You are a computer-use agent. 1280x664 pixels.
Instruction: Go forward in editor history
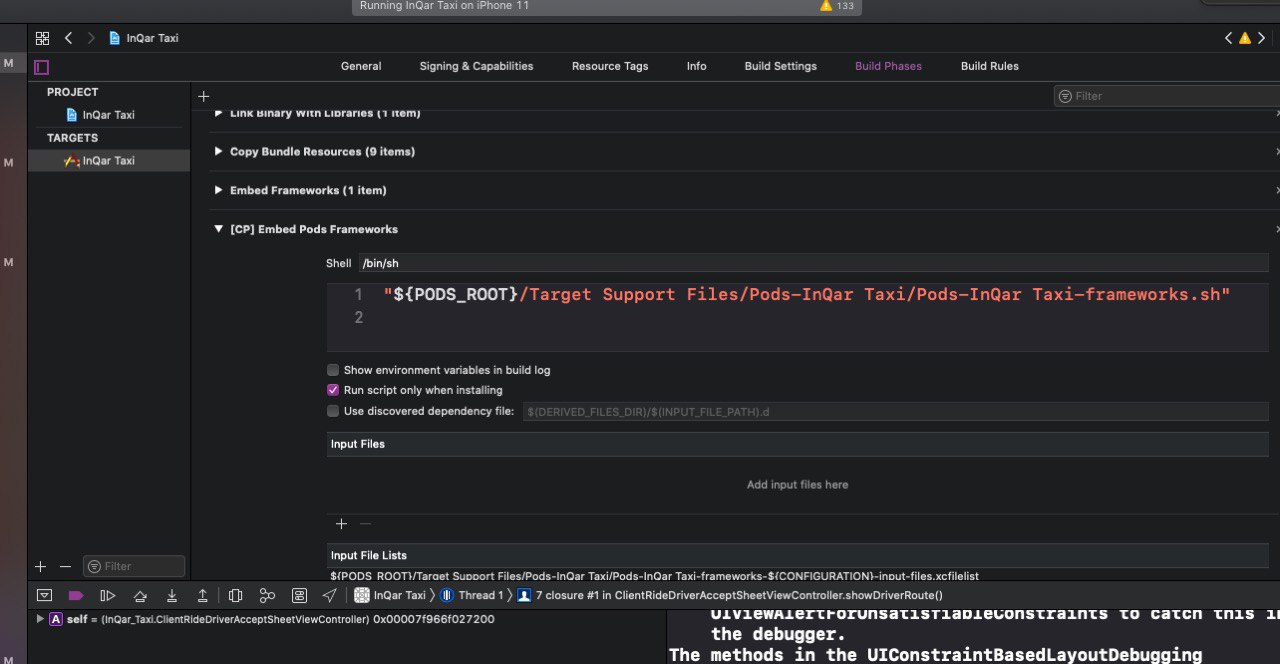[x=91, y=38]
